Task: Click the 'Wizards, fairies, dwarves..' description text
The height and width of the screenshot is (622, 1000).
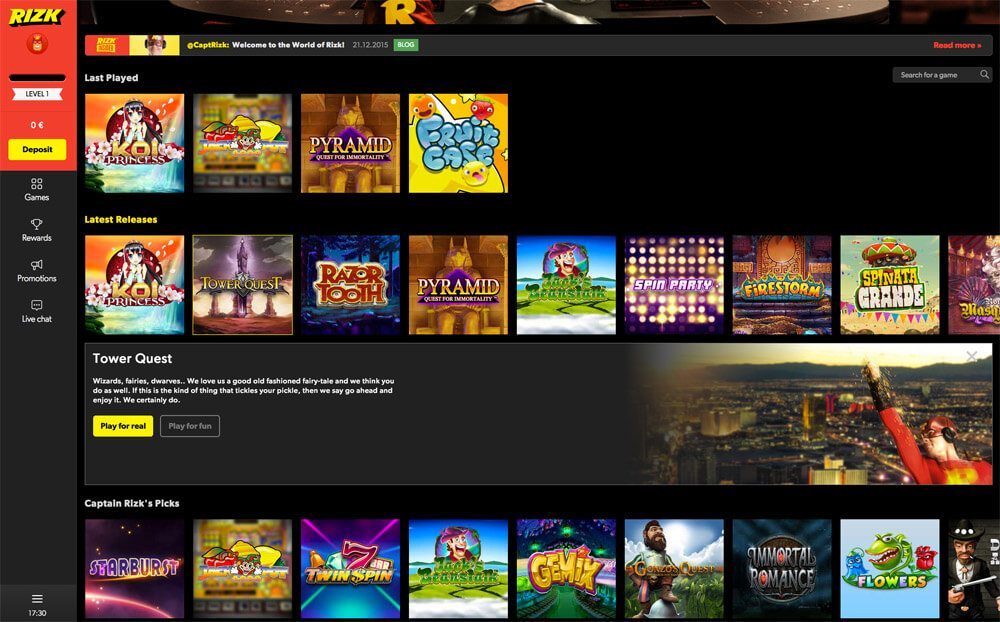Action: click(x=244, y=390)
